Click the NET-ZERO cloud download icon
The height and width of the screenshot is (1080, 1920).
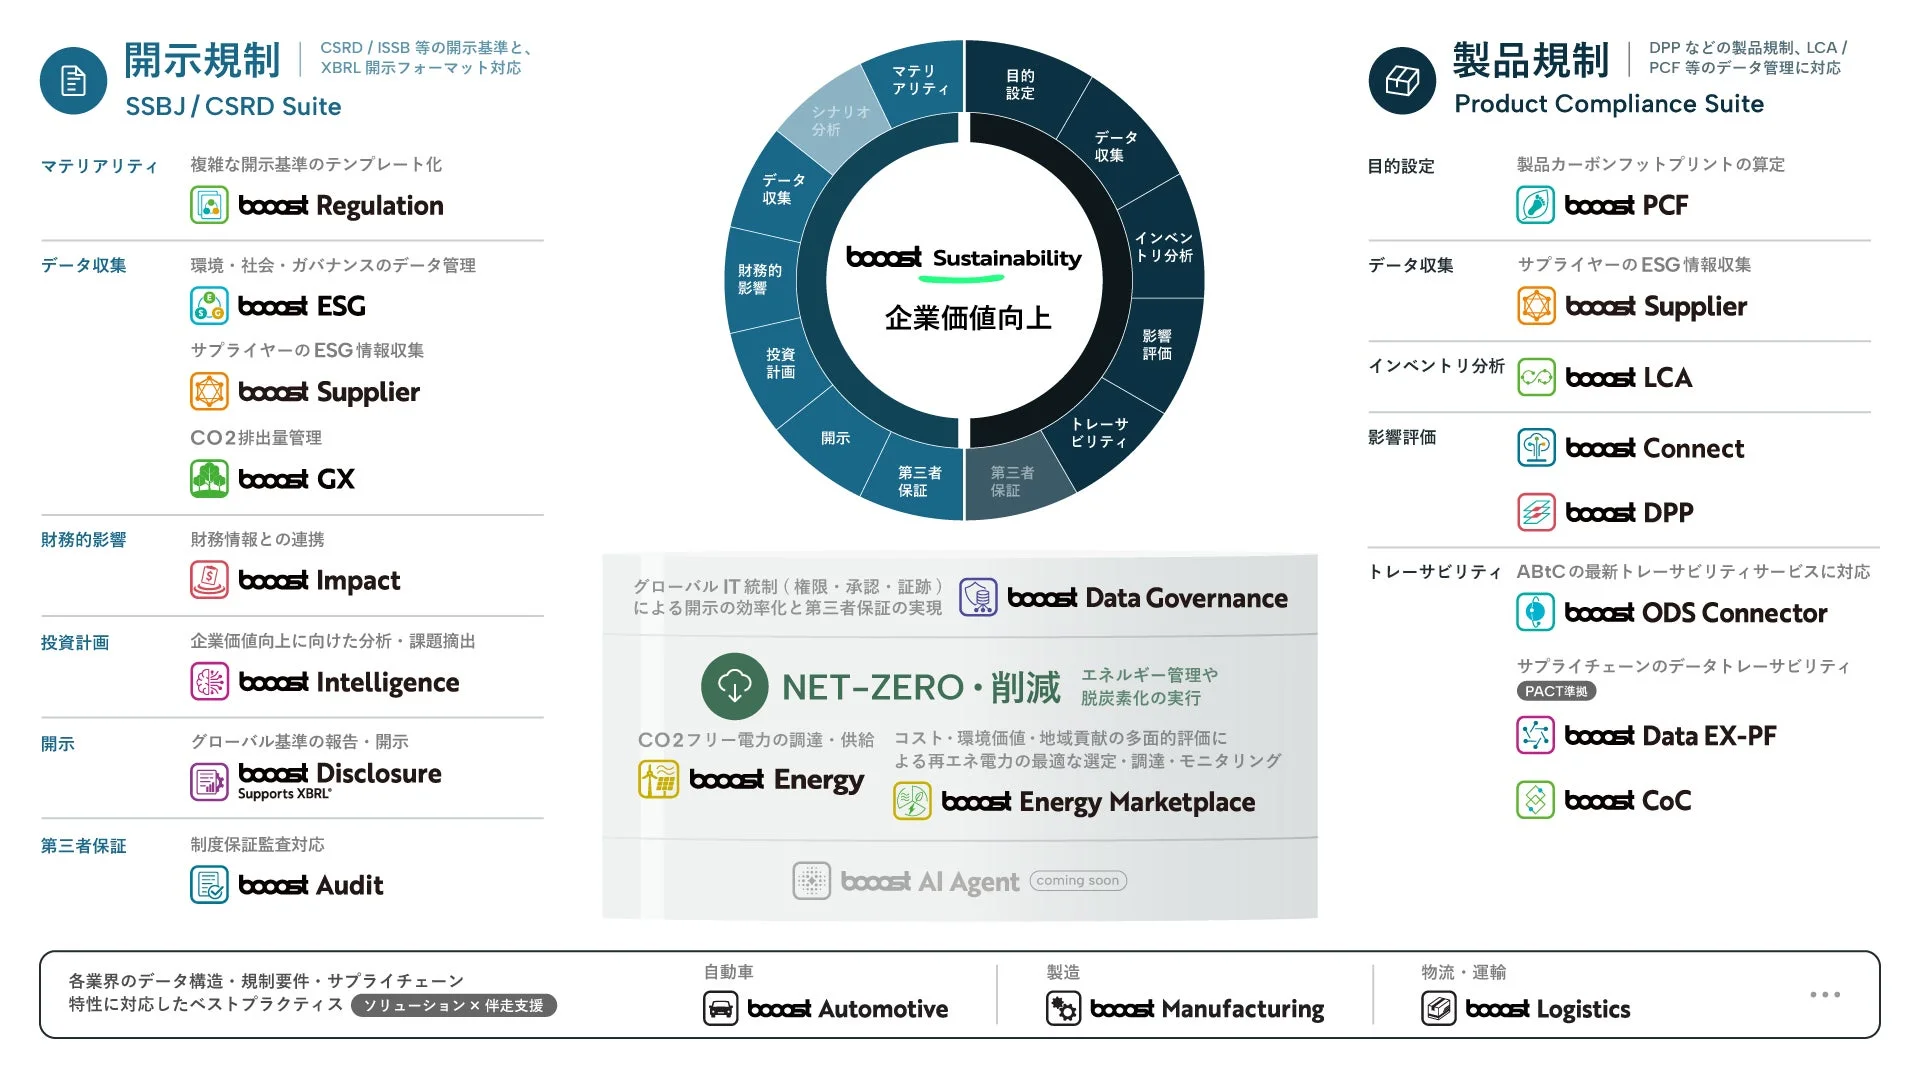735,686
